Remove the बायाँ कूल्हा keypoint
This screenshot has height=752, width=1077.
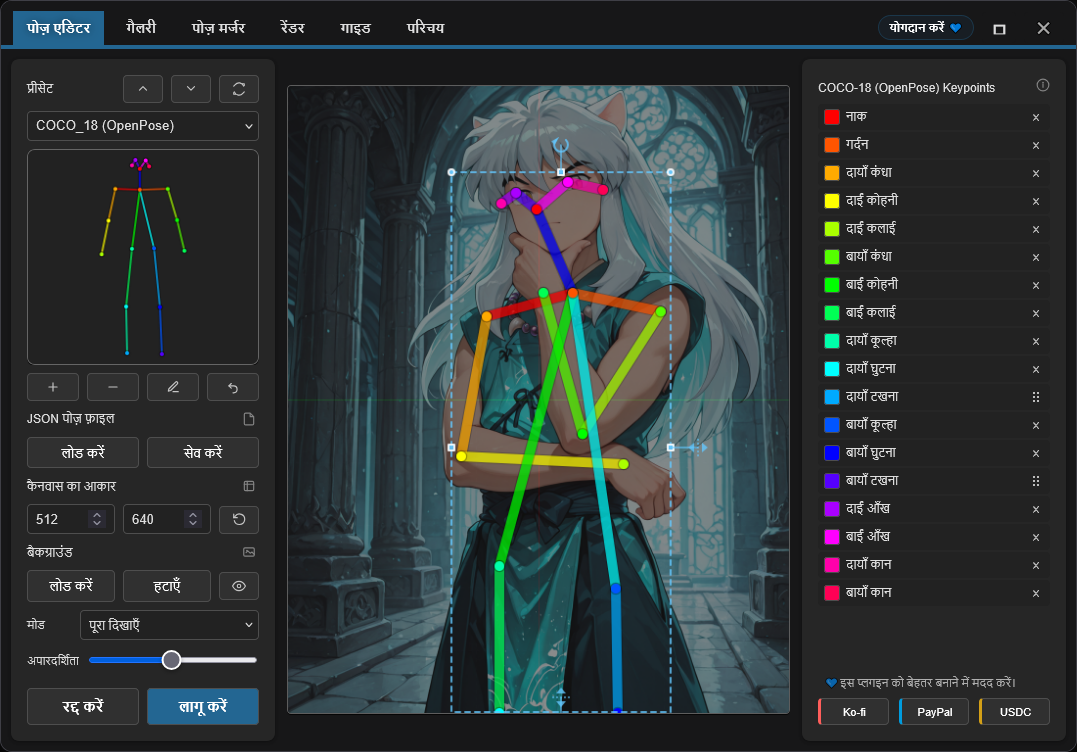pyautogui.click(x=1036, y=426)
